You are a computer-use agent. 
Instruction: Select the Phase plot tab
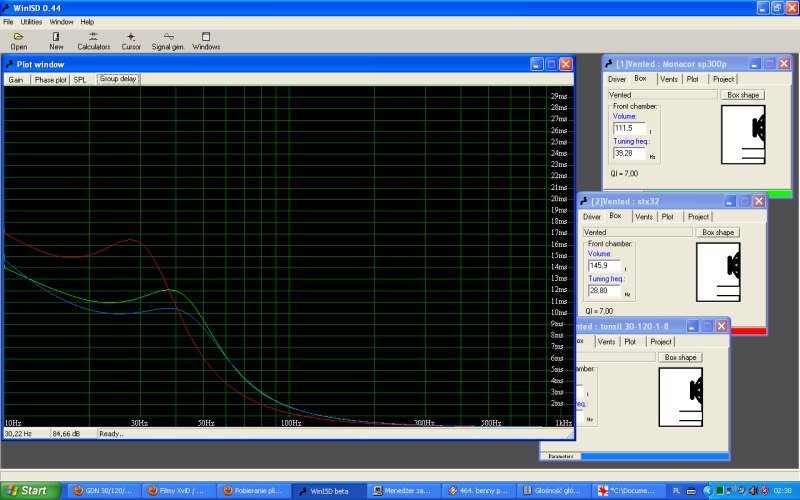pyautogui.click(x=50, y=79)
